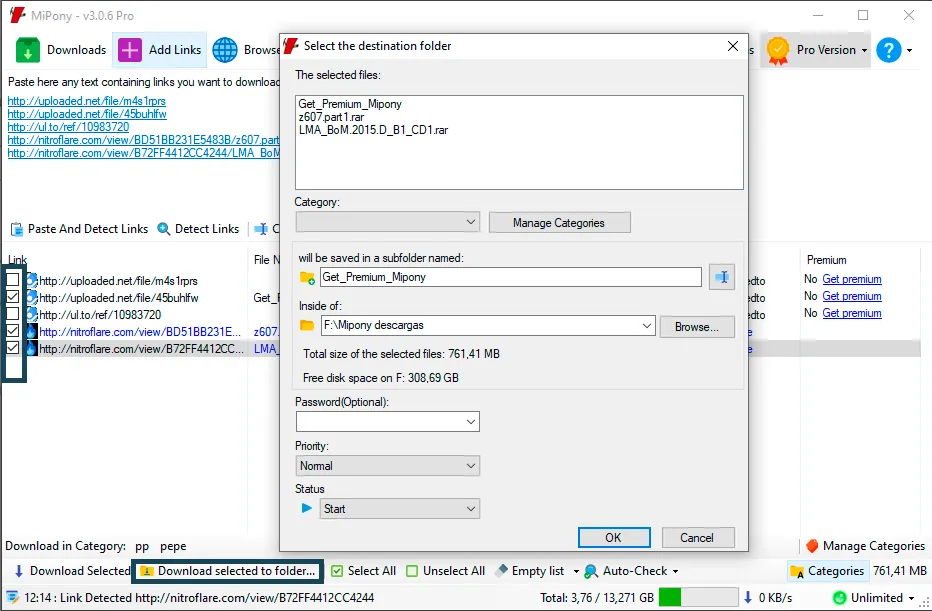Image resolution: width=932 pixels, height=611 pixels.
Task: Uncheck the nitroflare B72FF4412CC row checkbox
Action: tap(12, 348)
